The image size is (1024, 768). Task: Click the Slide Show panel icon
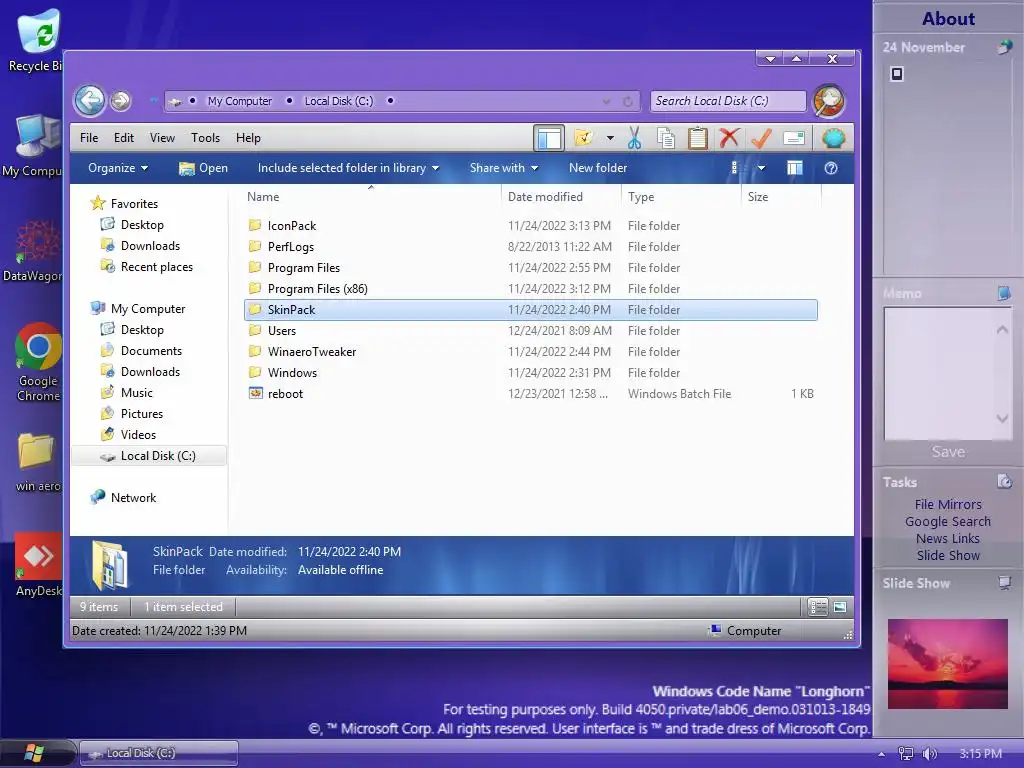click(x=1004, y=583)
